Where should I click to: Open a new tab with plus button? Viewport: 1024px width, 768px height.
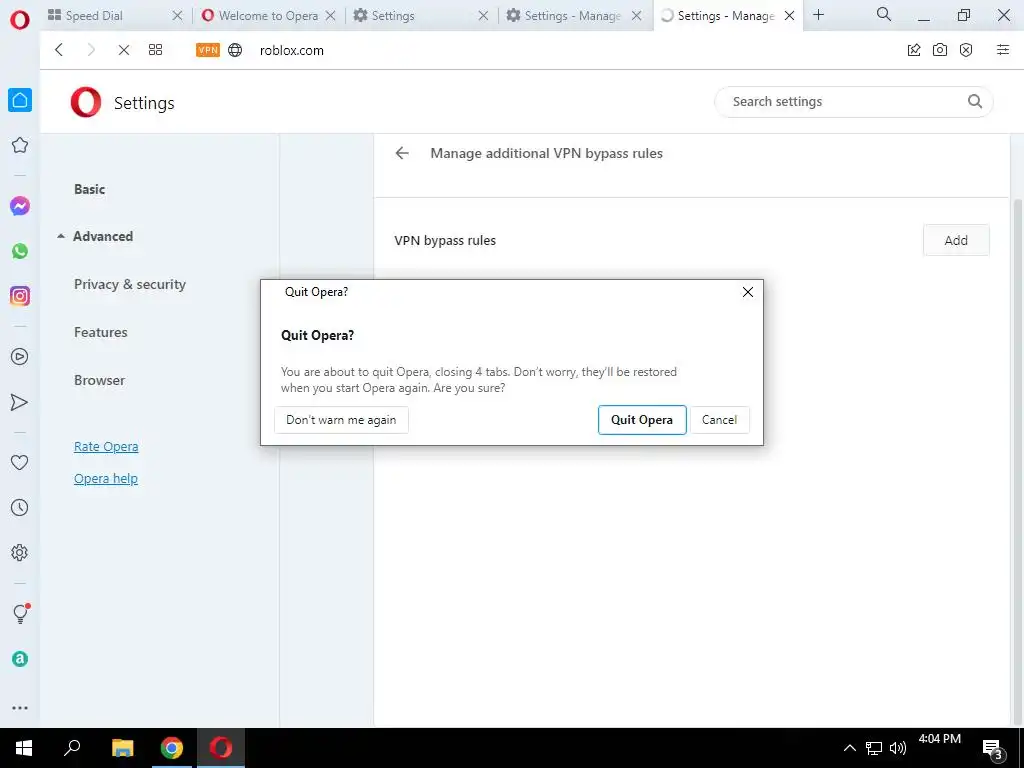pyautogui.click(x=818, y=15)
